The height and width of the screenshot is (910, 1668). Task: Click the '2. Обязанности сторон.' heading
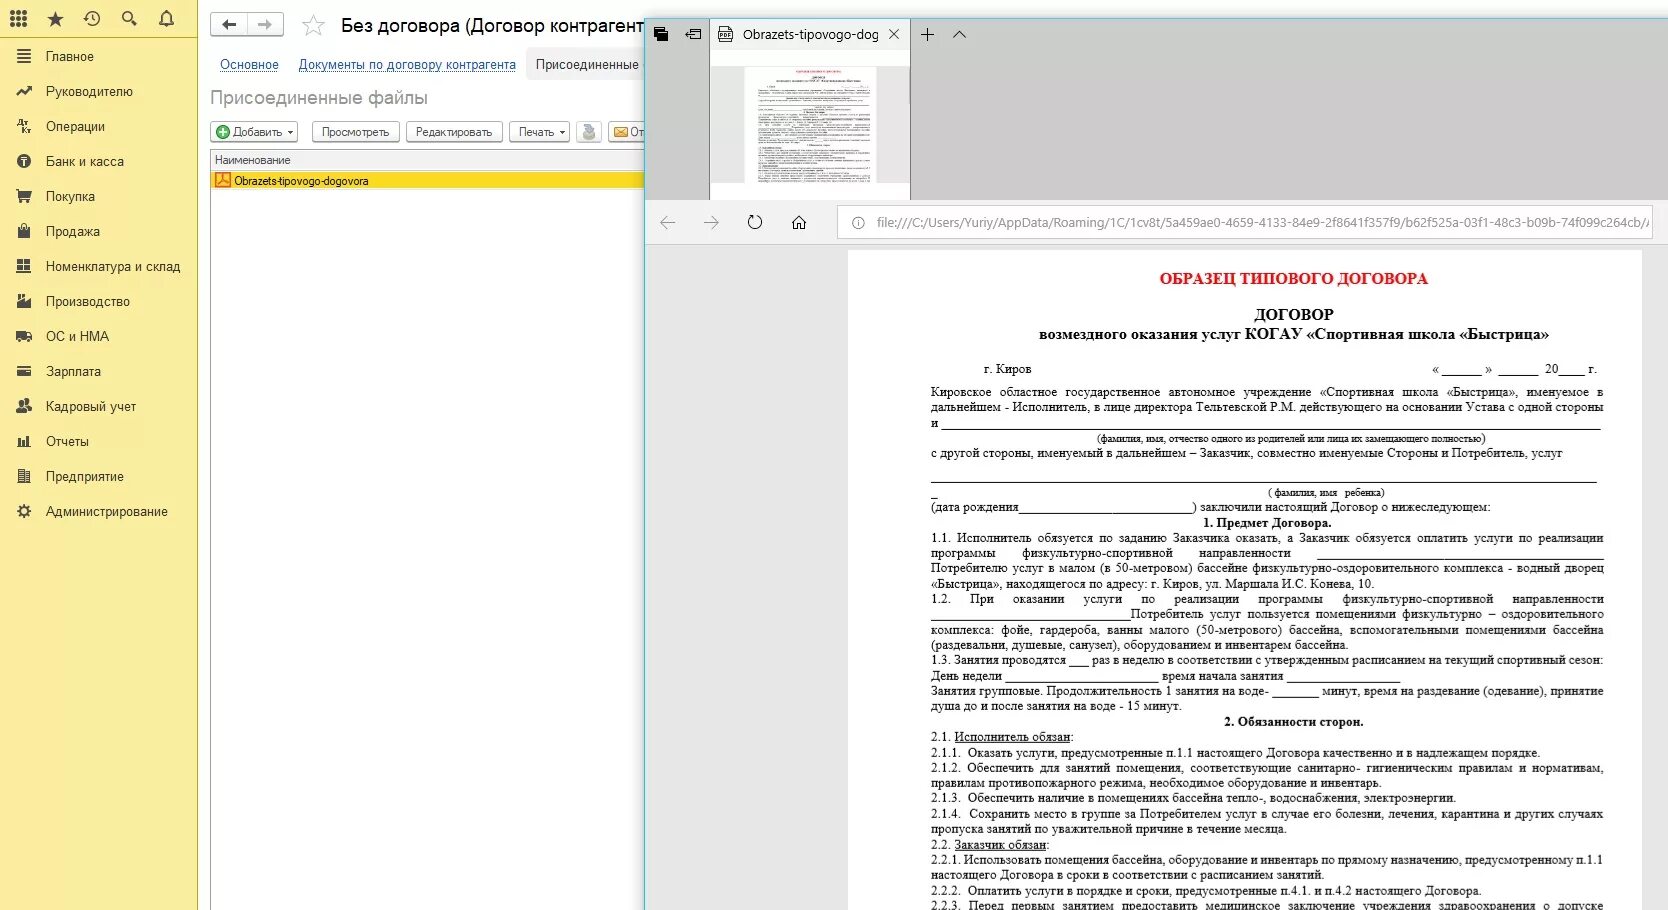point(1294,722)
